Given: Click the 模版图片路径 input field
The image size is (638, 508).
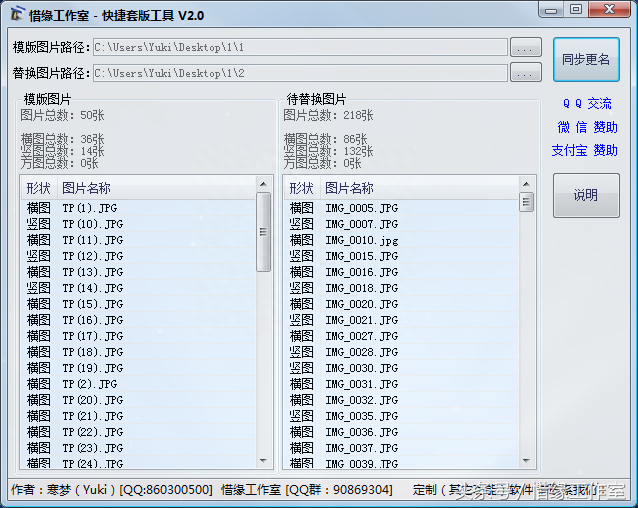Looking at the screenshot, I should click(x=300, y=47).
